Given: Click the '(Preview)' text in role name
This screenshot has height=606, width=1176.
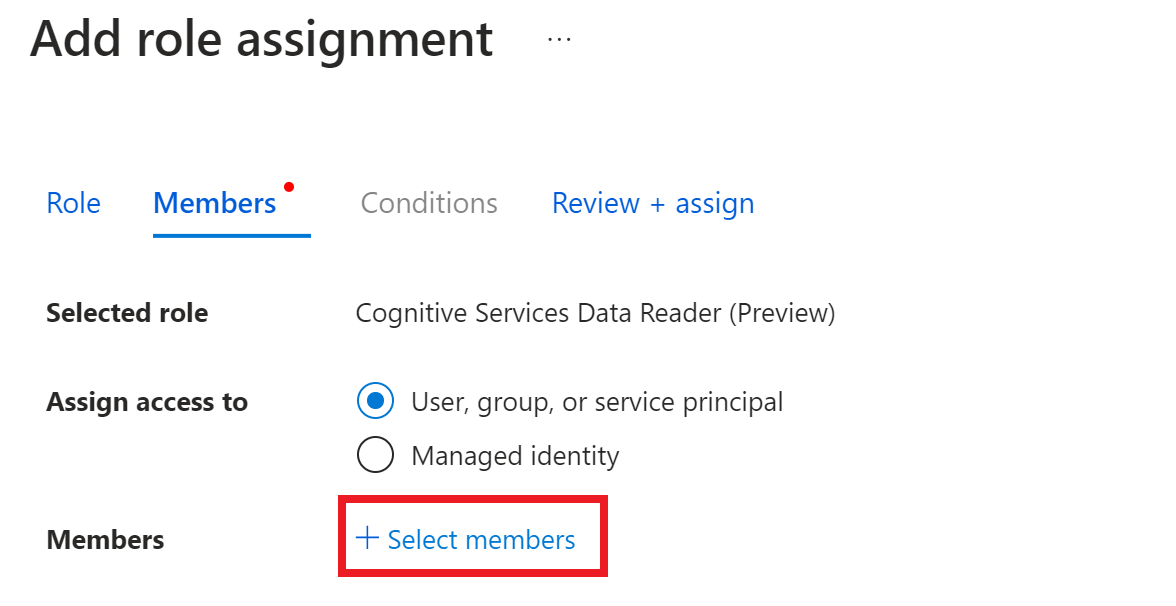Looking at the screenshot, I should [x=781, y=313].
